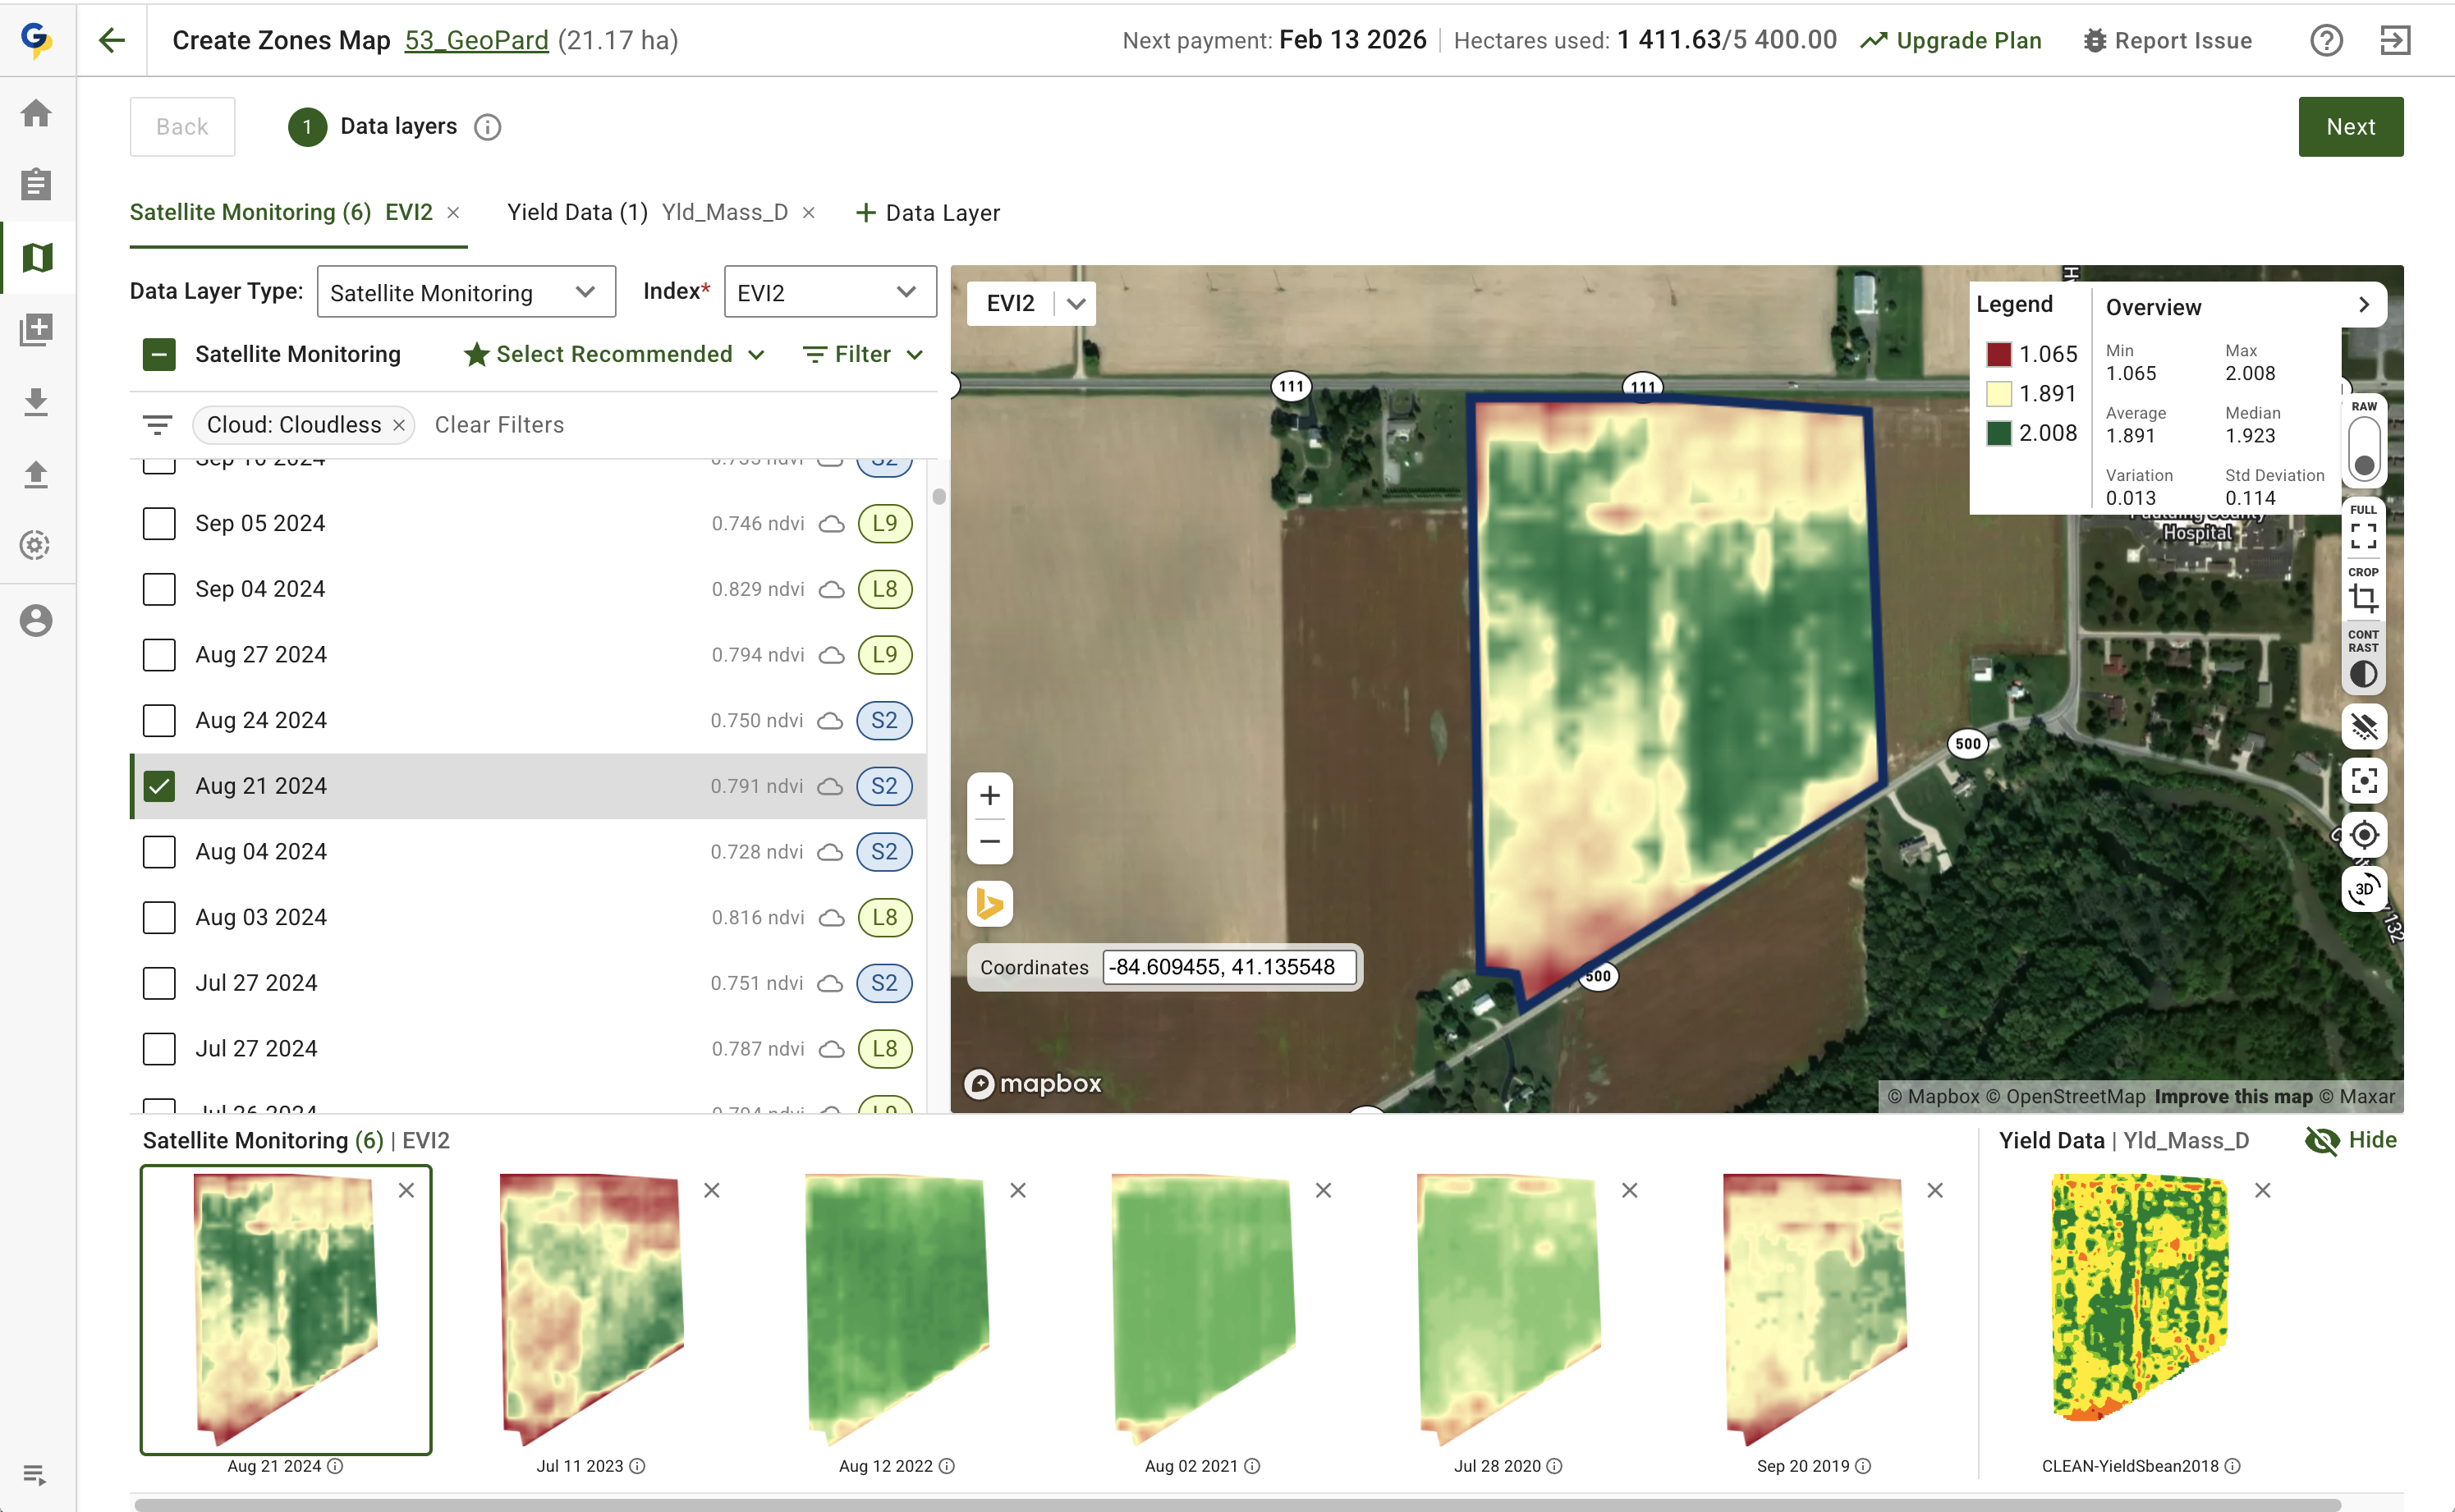The image size is (2455, 1512).
Task: Switch to Yield Data Yld_Mass_D tab
Action: (x=647, y=212)
